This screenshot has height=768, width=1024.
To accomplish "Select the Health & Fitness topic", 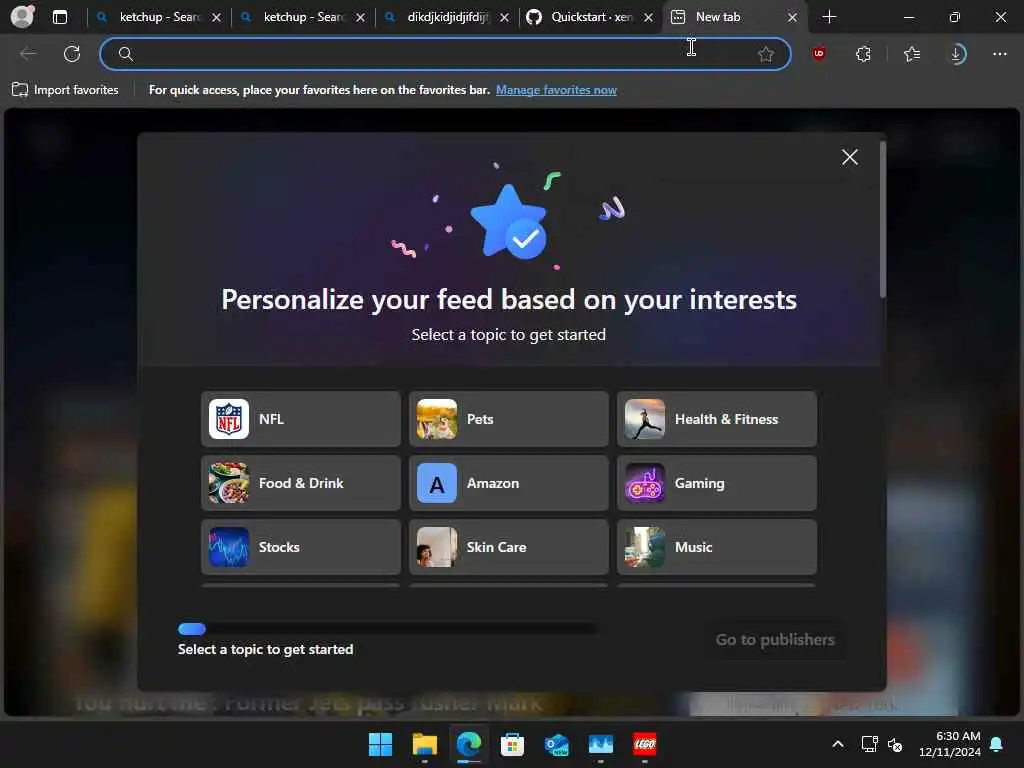I will [716, 419].
